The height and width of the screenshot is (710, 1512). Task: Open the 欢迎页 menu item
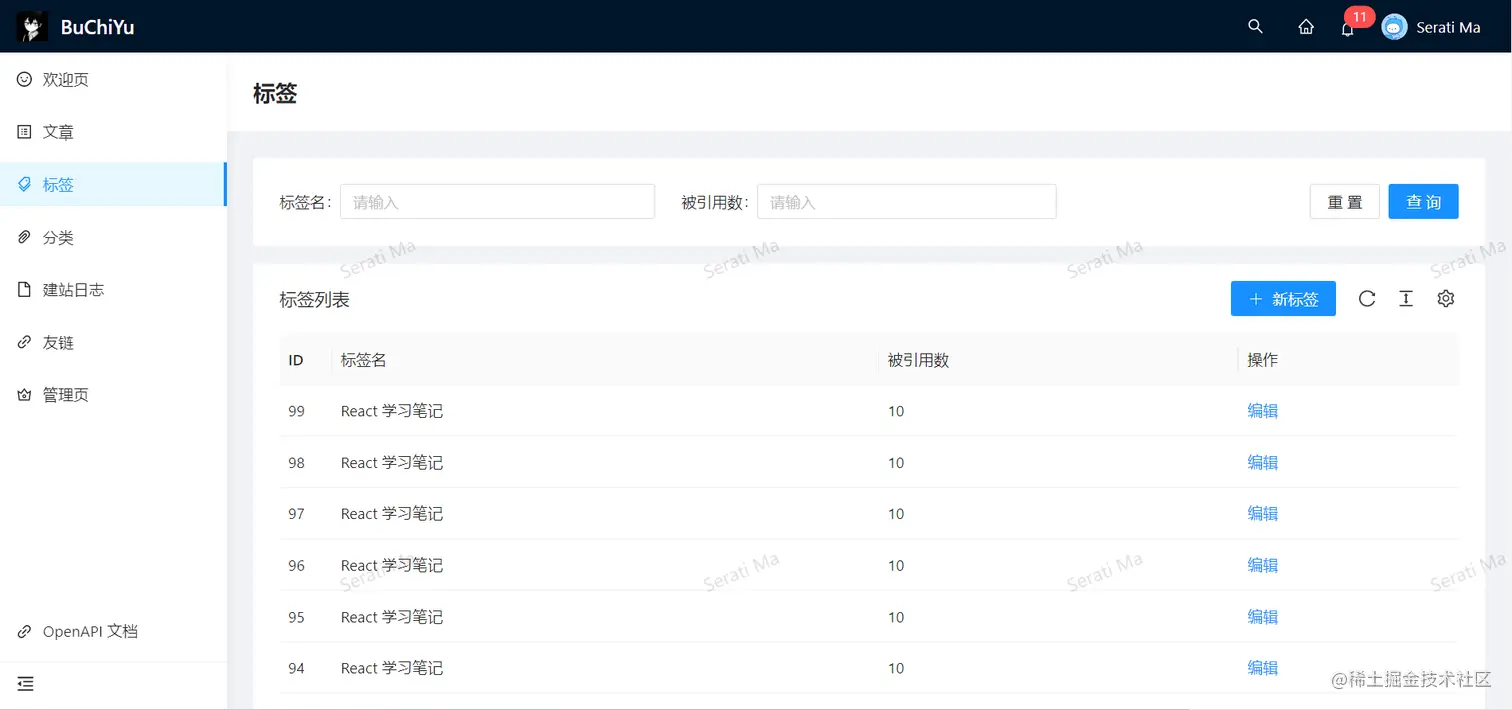click(x=113, y=79)
